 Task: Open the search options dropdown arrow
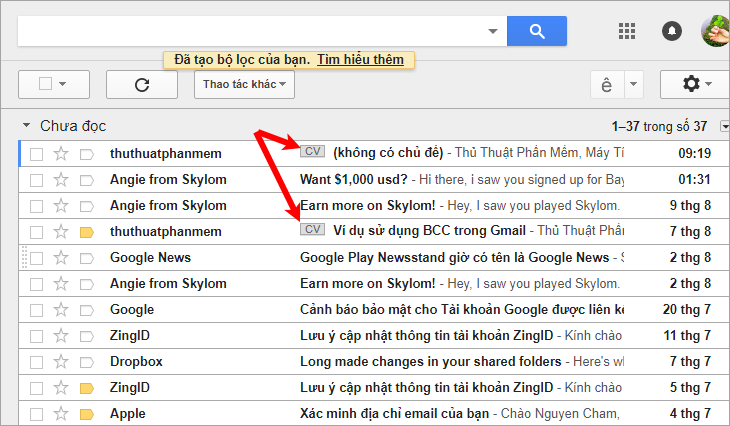(493, 31)
